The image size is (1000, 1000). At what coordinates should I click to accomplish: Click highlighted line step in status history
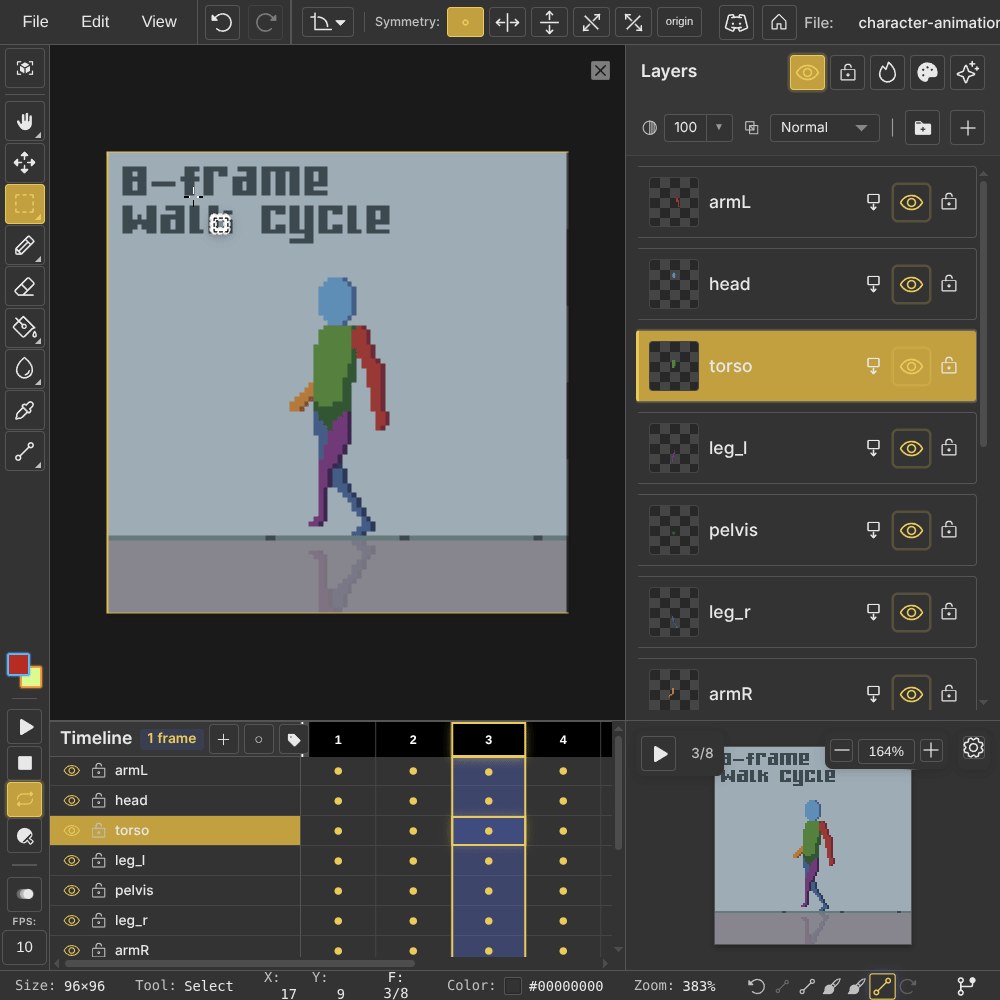click(x=883, y=986)
